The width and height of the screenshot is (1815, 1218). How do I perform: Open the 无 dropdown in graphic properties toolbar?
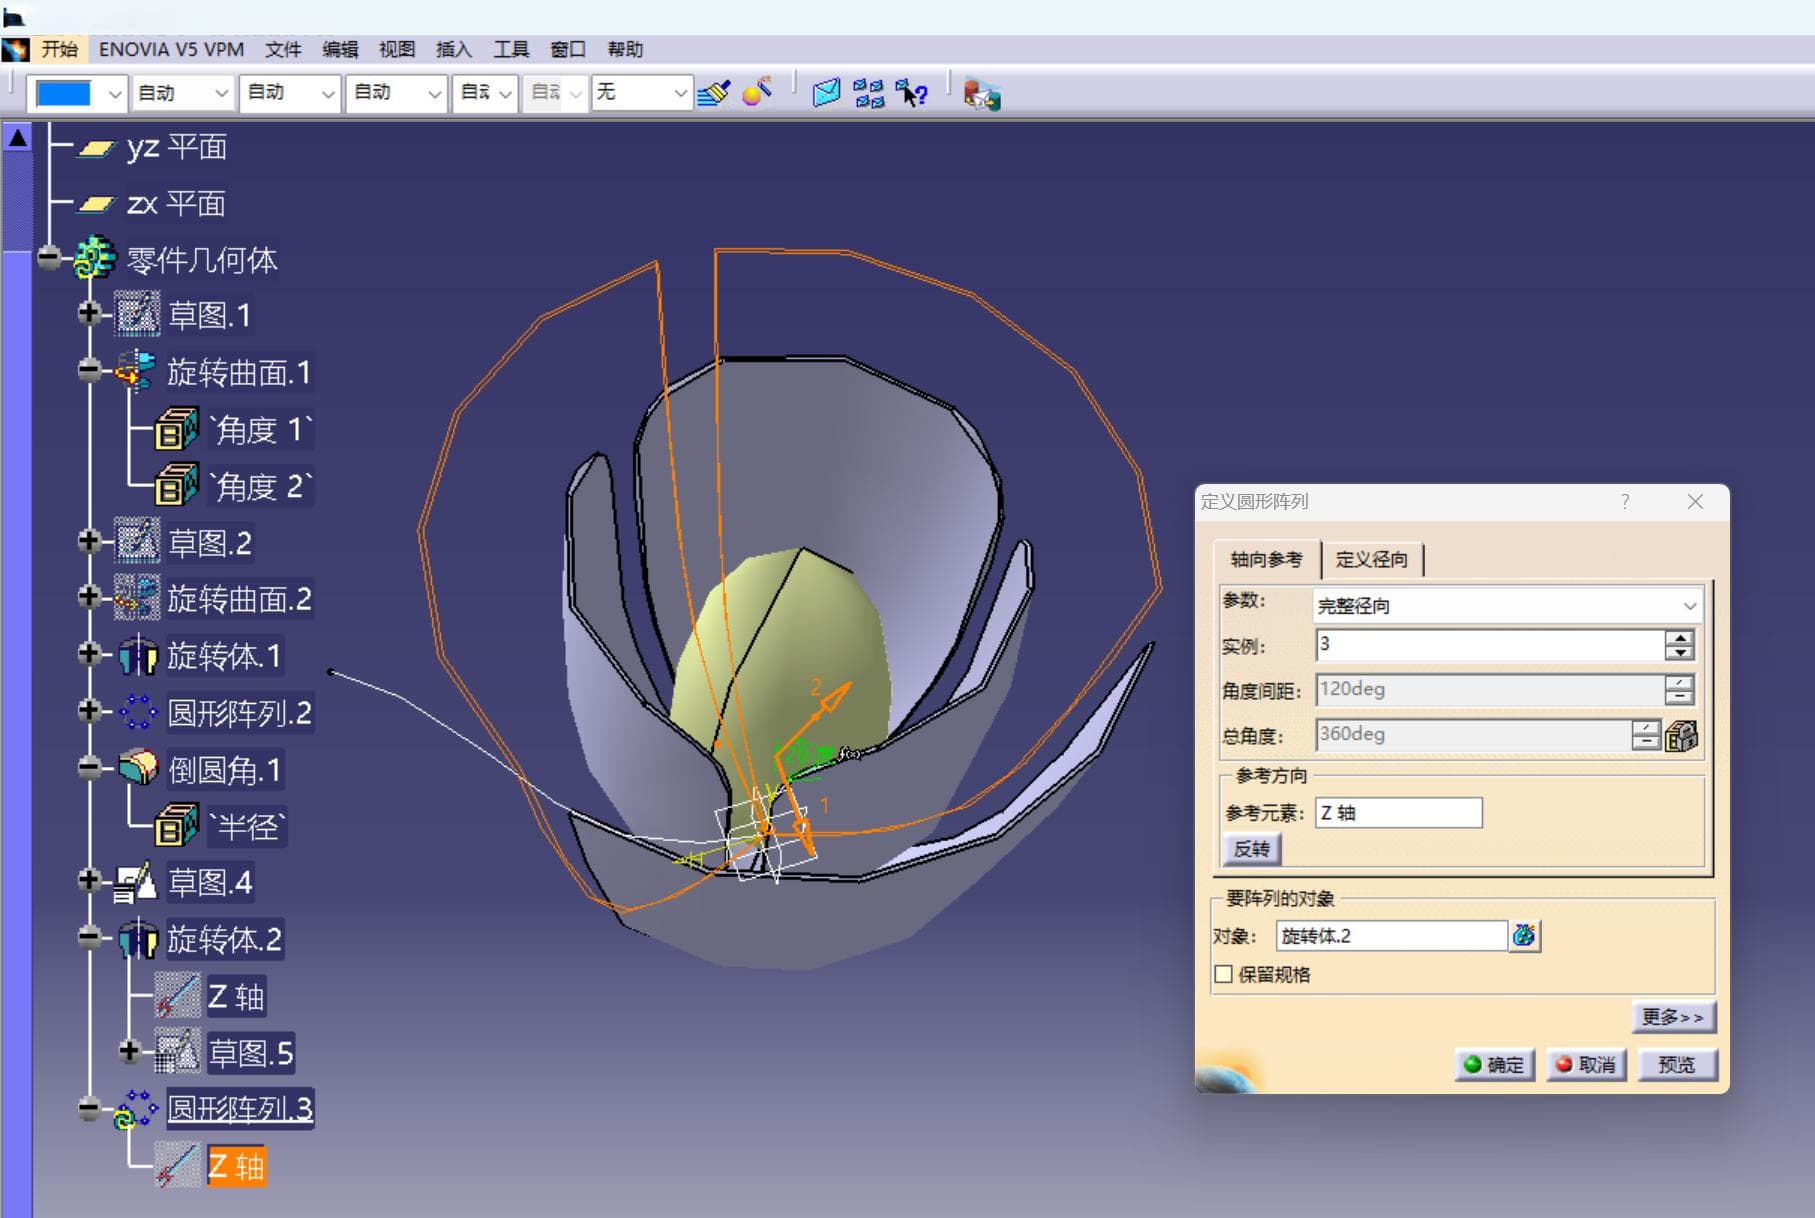point(680,94)
